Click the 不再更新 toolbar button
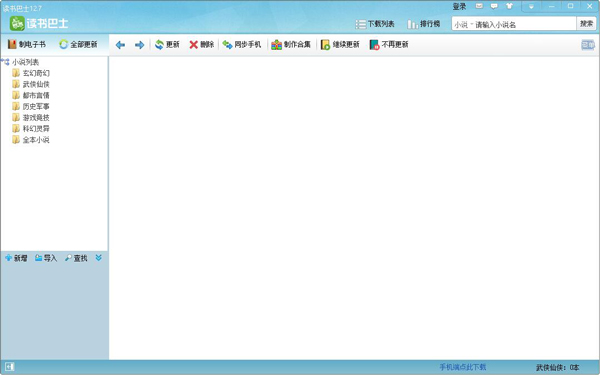This screenshot has height=375, width=600. point(389,45)
